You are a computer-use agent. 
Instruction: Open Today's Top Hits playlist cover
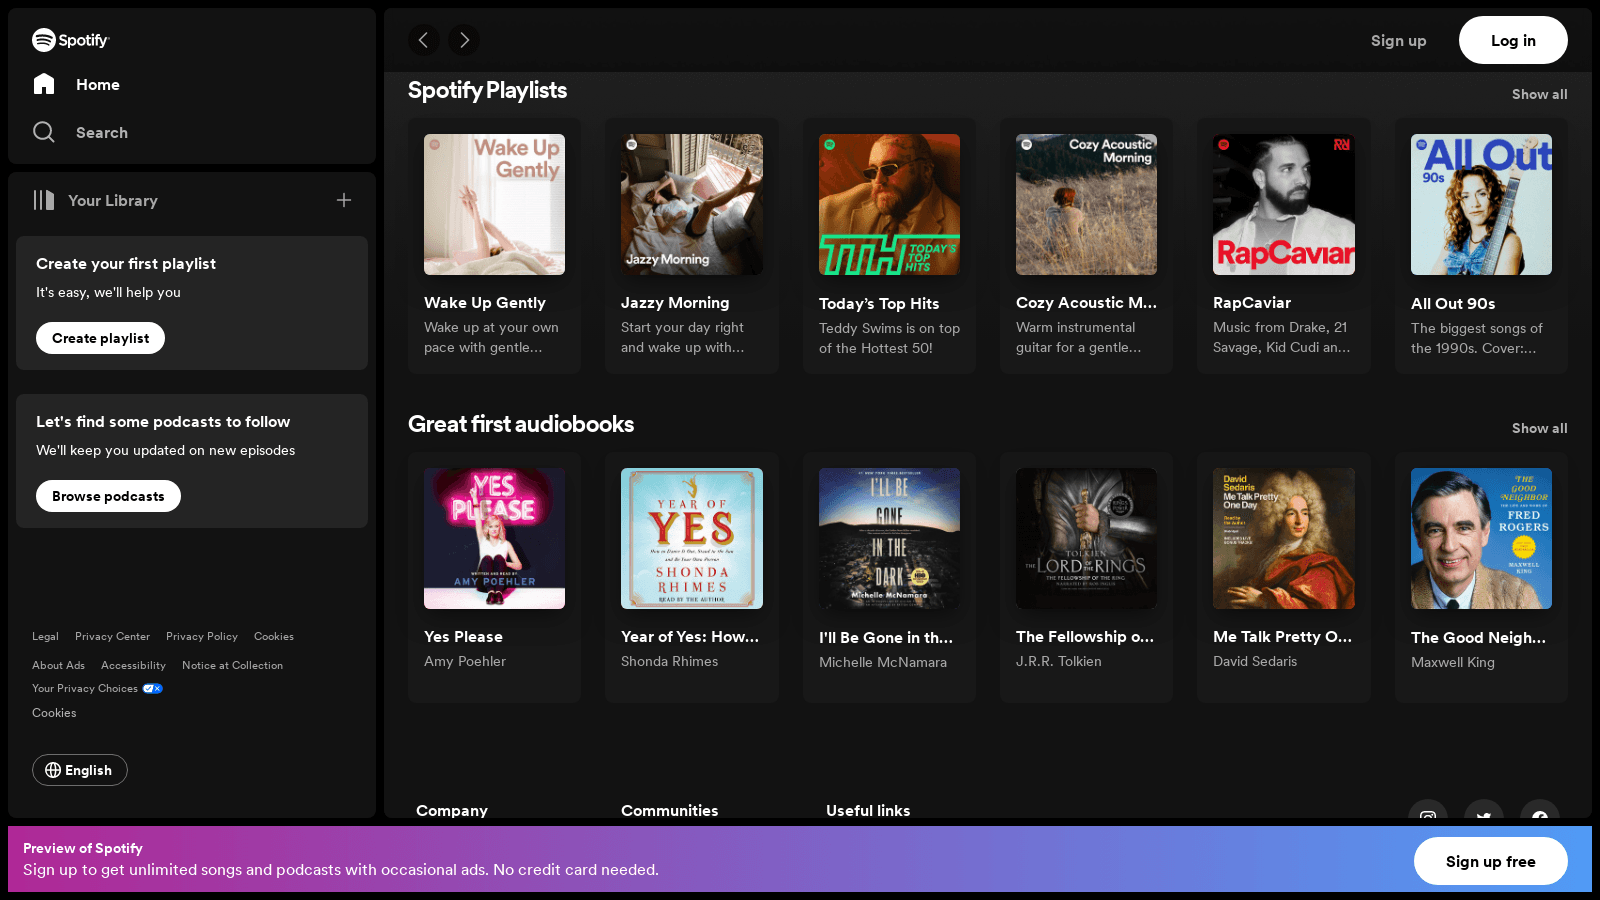(x=889, y=204)
